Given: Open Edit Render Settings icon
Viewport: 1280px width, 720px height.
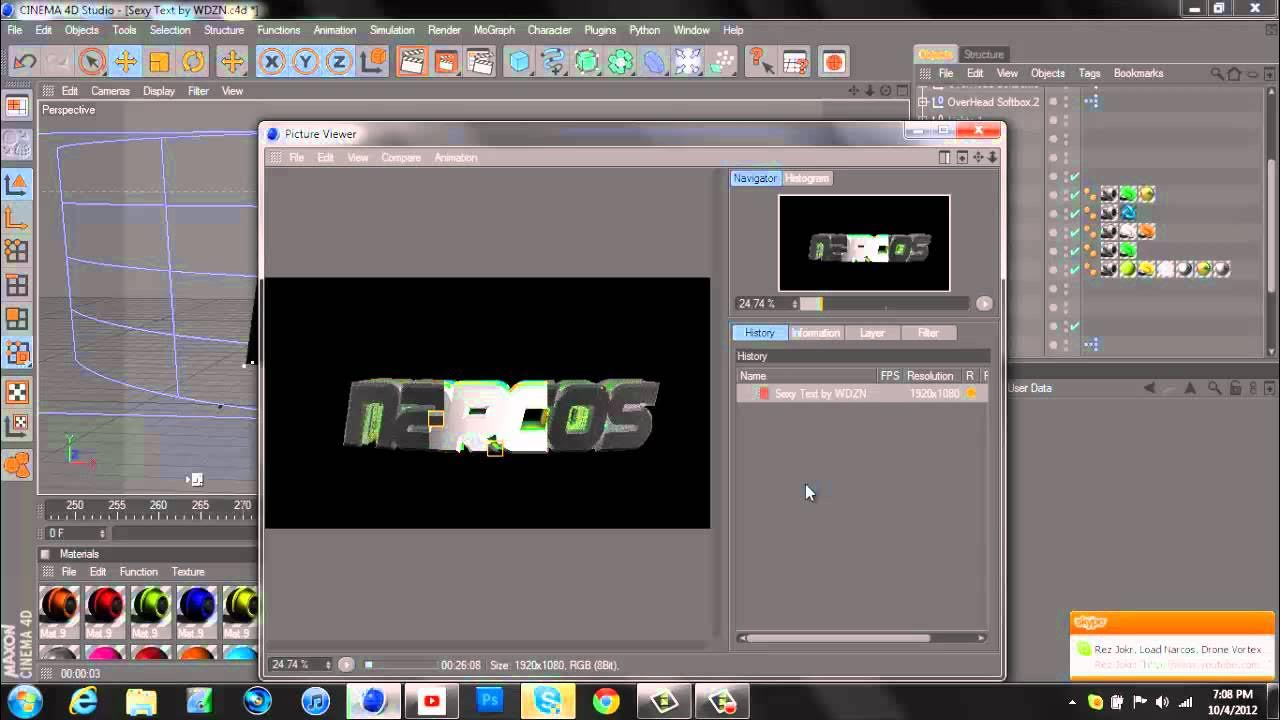Looking at the screenshot, I should click(481, 62).
